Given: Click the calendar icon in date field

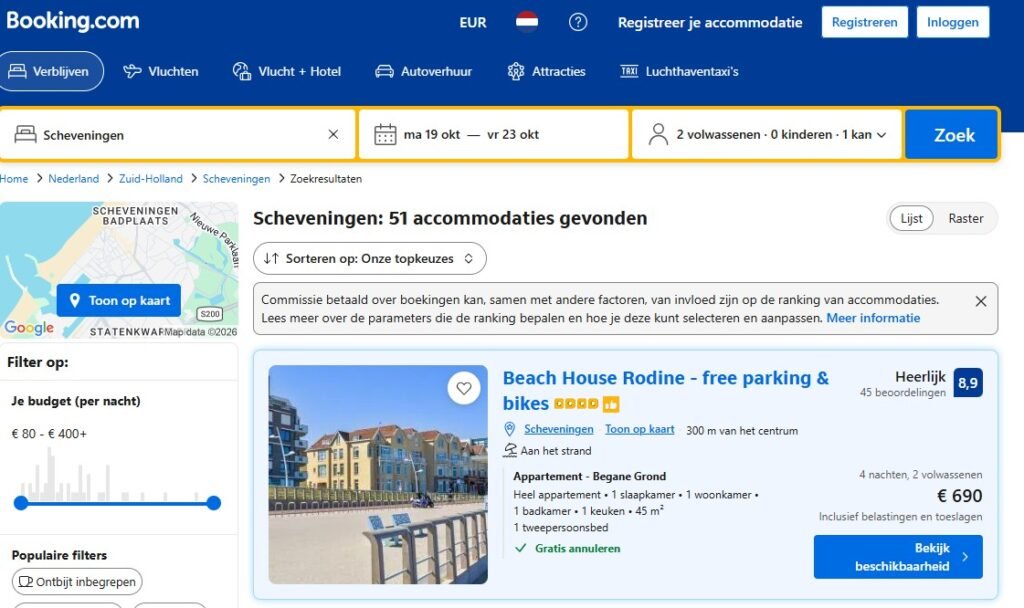Looking at the screenshot, I should (x=385, y=134).
